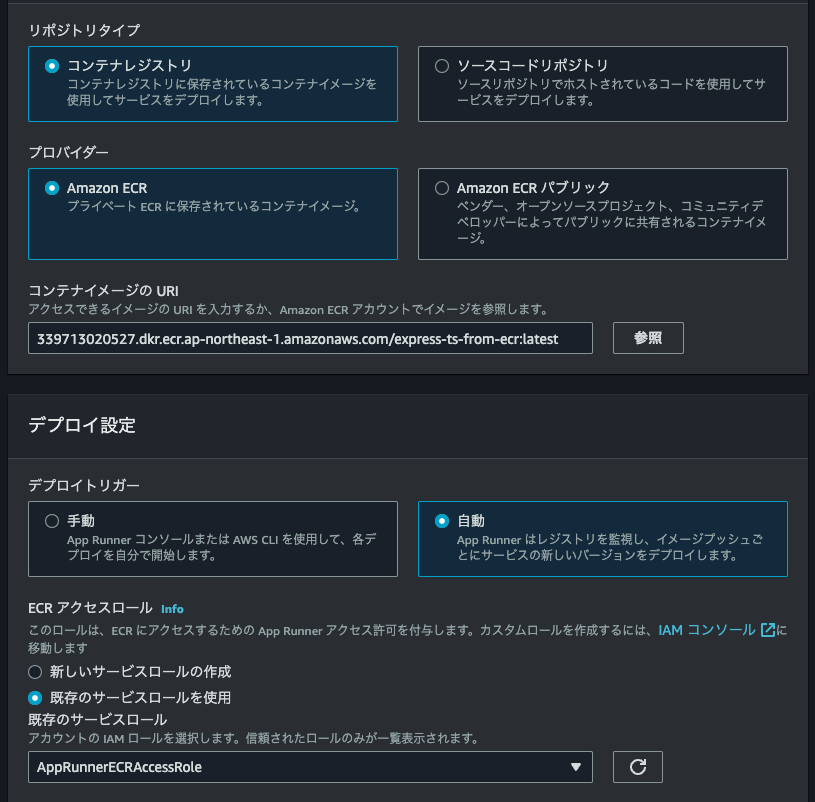Open the existing service role dropdown arrow
Image resolution: width=815 pixels, height=802 pixels.
575,767
